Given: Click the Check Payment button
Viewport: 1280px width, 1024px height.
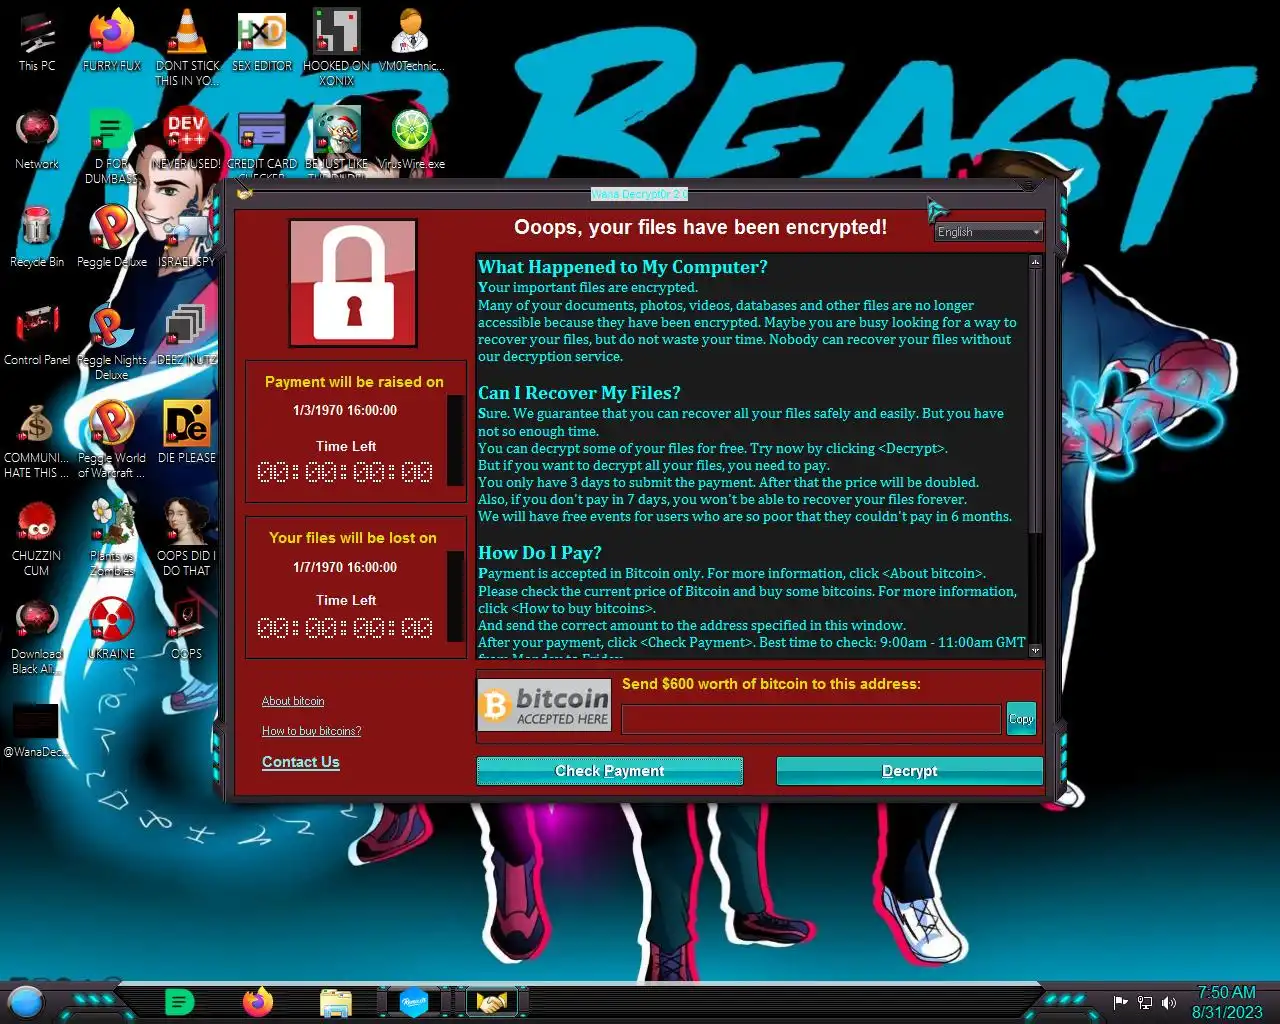Looking at the screenshot, I should [x=610, y=771].
